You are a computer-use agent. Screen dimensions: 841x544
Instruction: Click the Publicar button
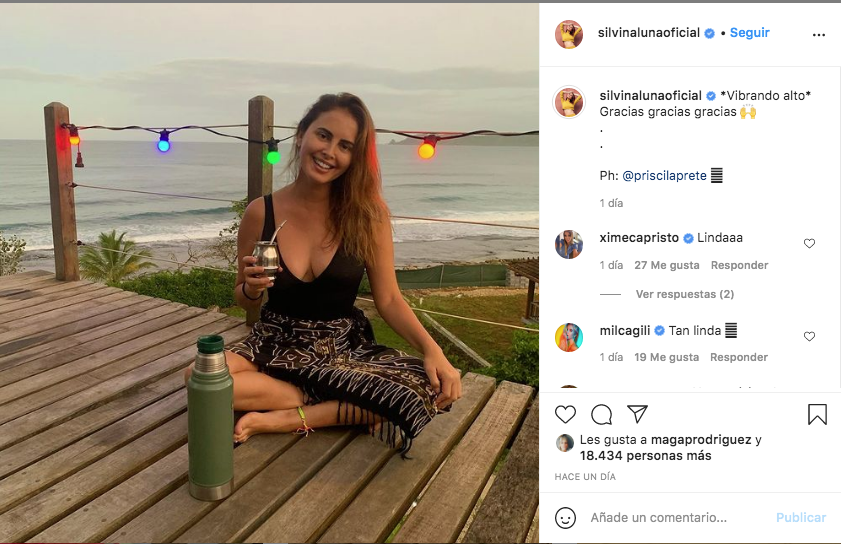pyautogui.click(x=801, y=518)
